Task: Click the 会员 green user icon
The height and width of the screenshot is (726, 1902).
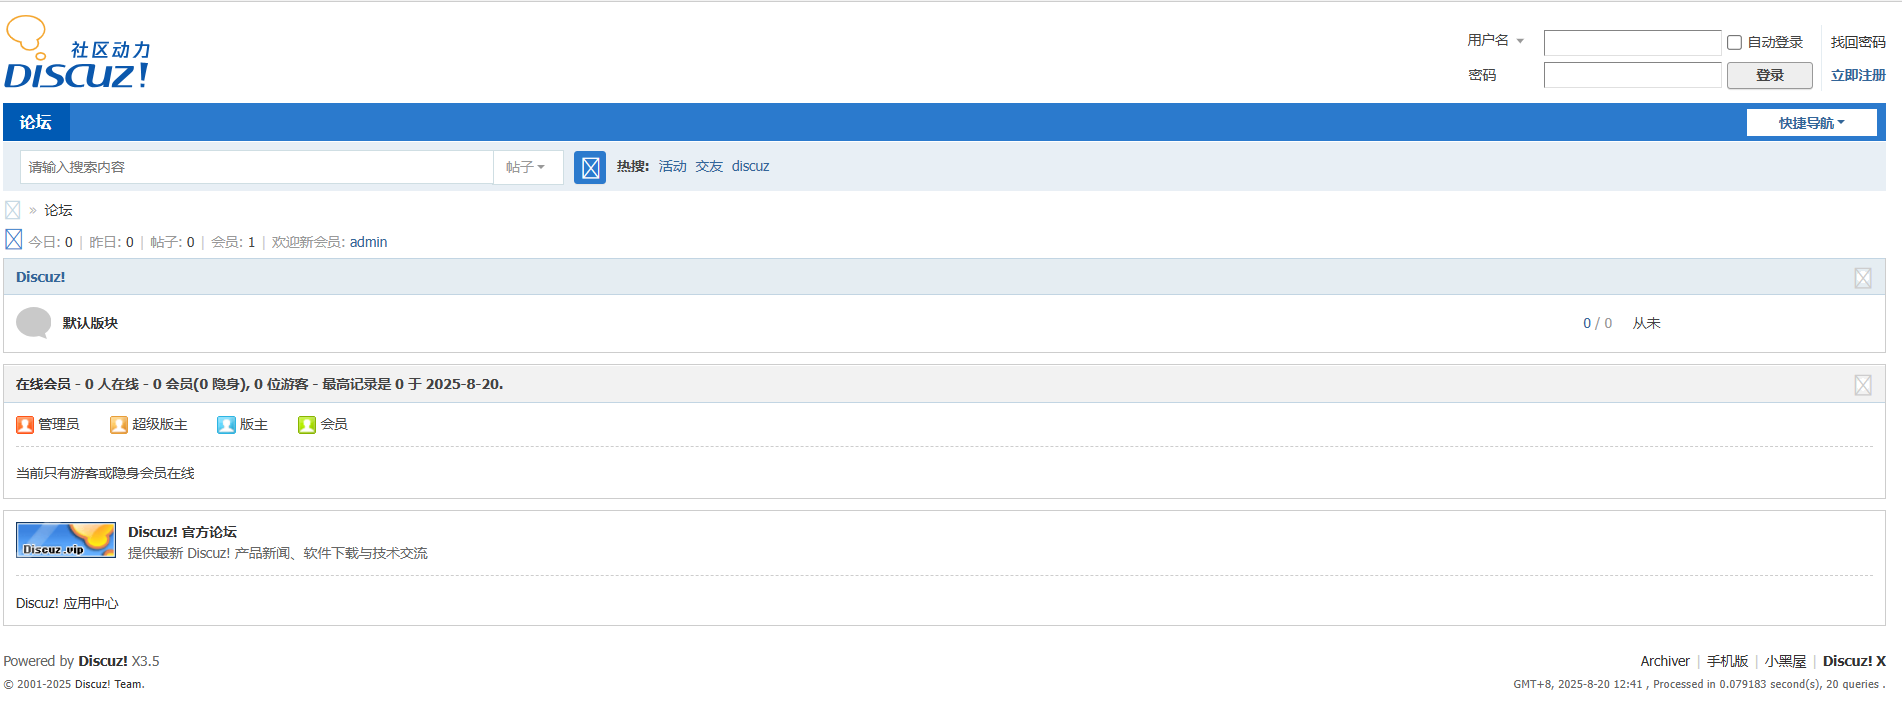Action: 307,425
